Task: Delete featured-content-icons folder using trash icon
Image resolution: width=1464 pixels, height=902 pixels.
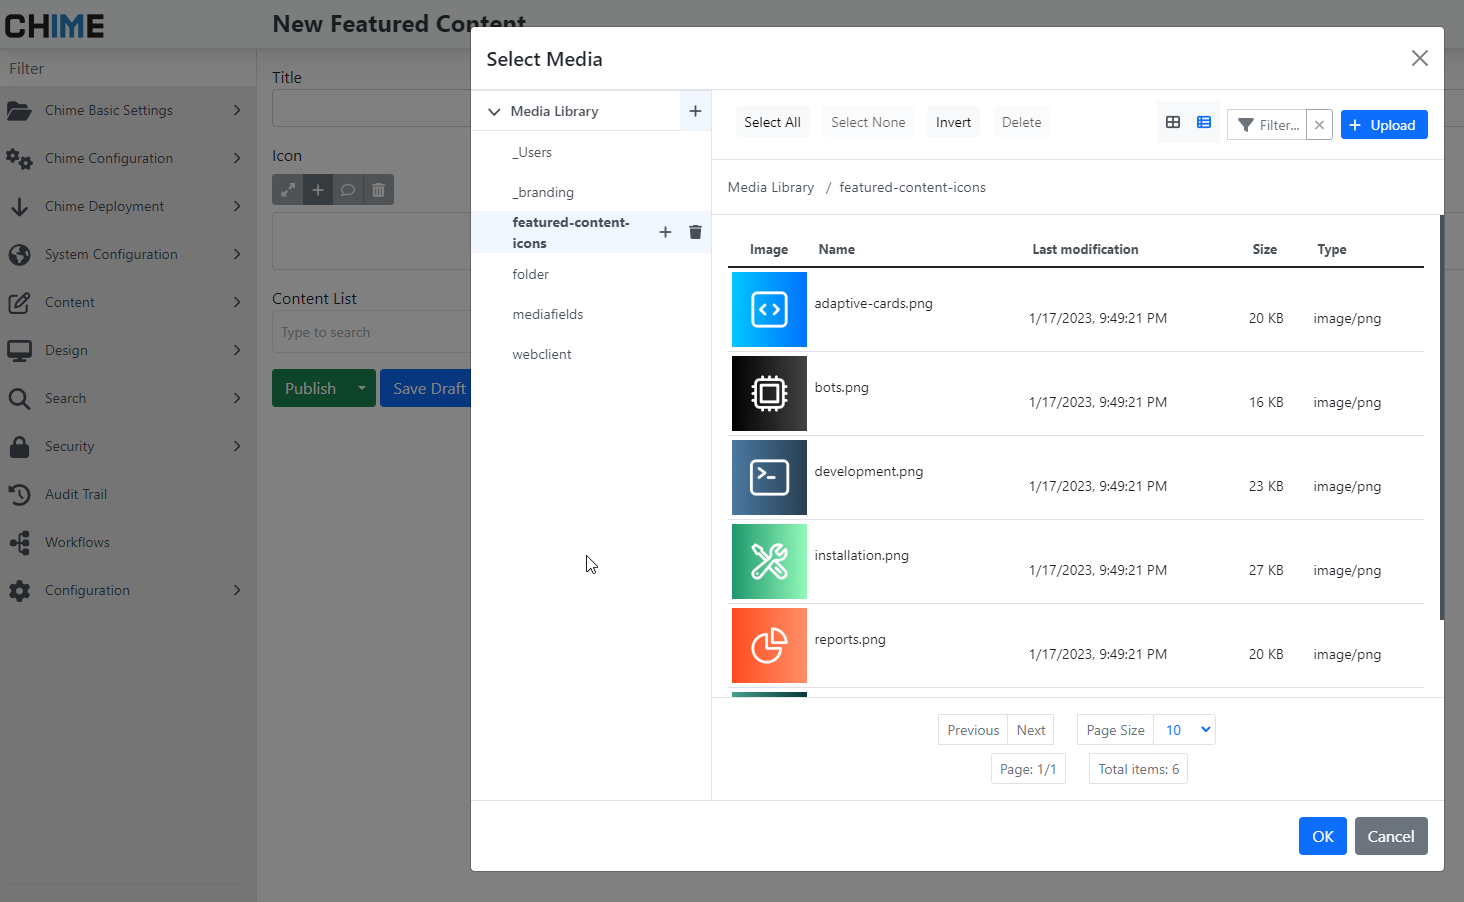Action: tap(695, 231)
